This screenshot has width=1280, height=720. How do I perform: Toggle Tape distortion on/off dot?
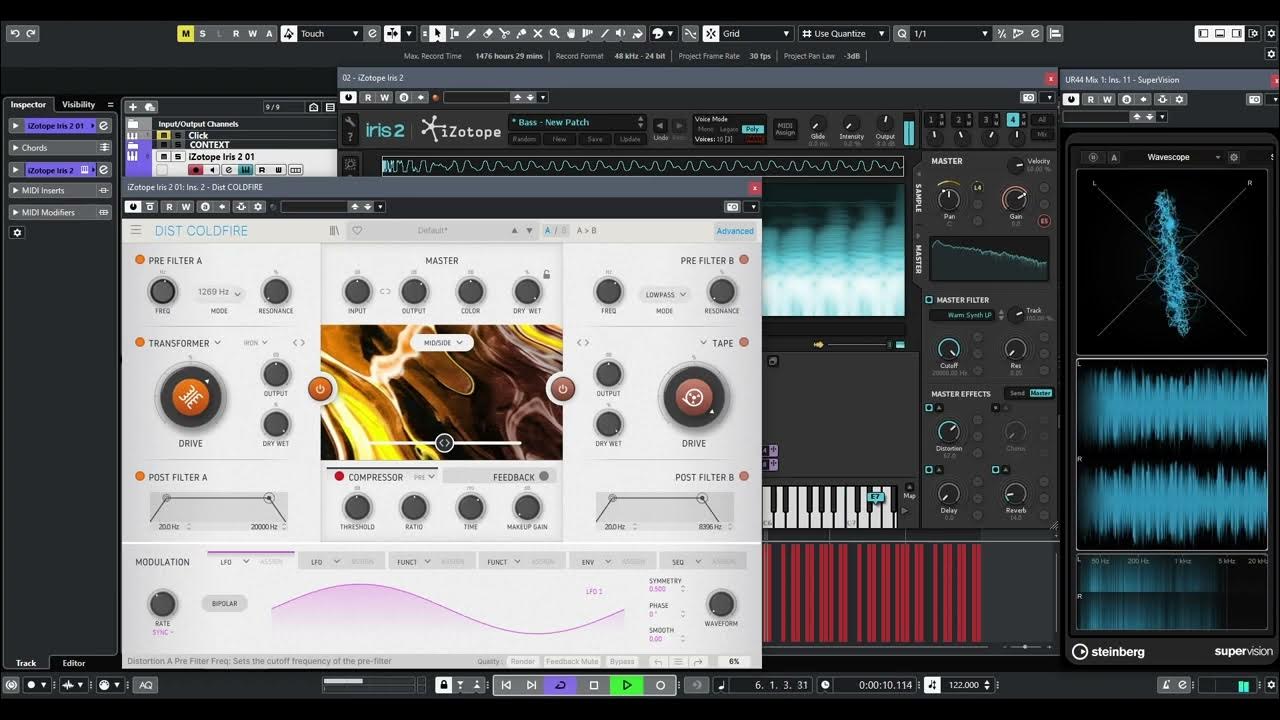pyautogui.click(x=743, y=343)
